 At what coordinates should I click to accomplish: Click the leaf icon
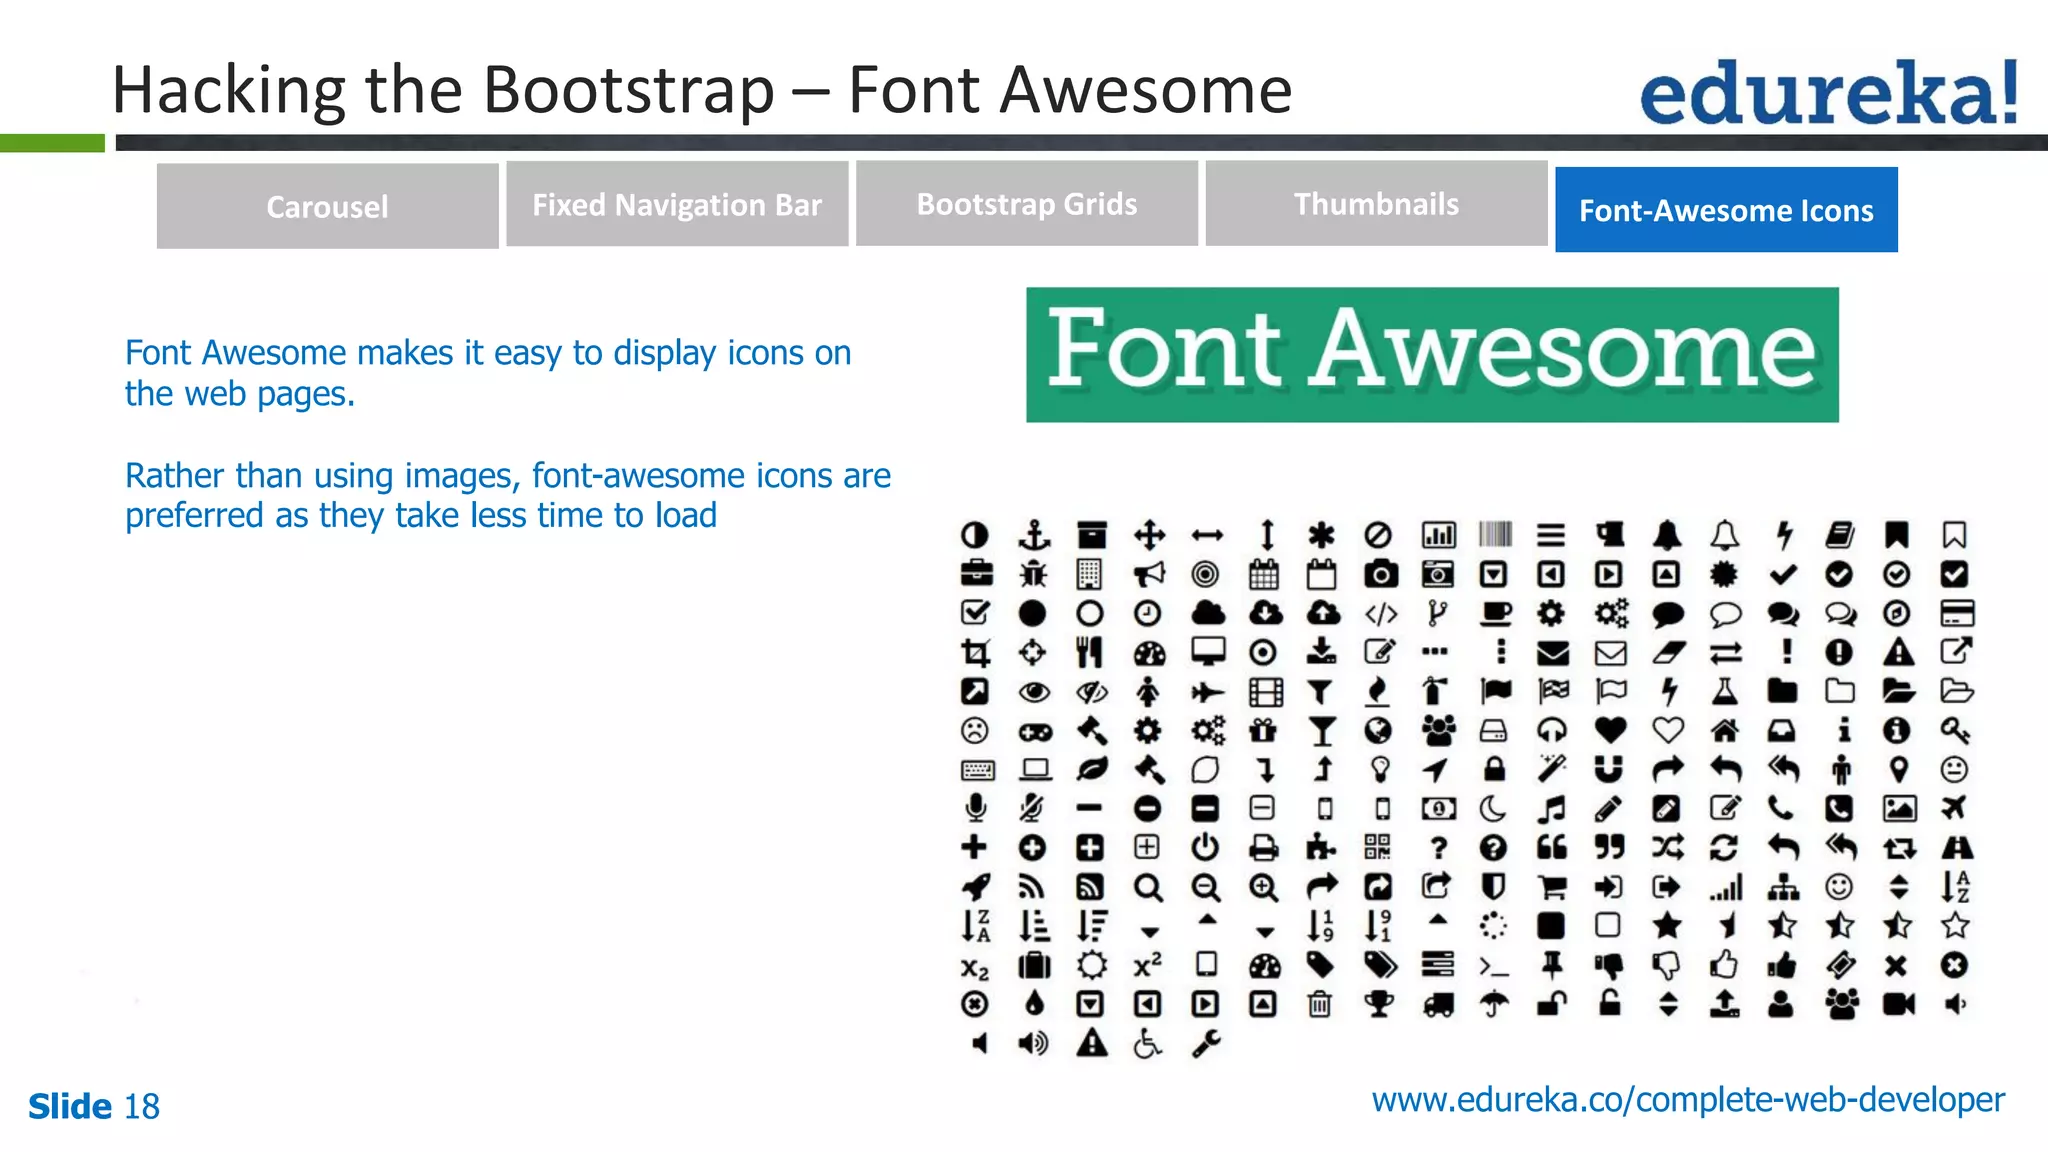[1092, 769]
